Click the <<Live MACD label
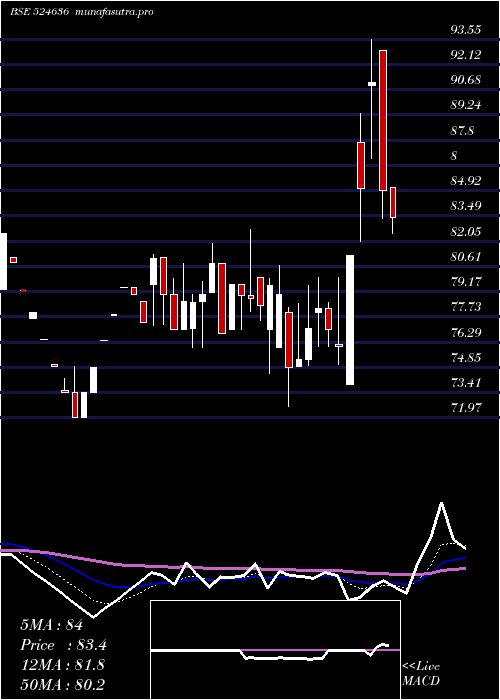 [421, 673]
